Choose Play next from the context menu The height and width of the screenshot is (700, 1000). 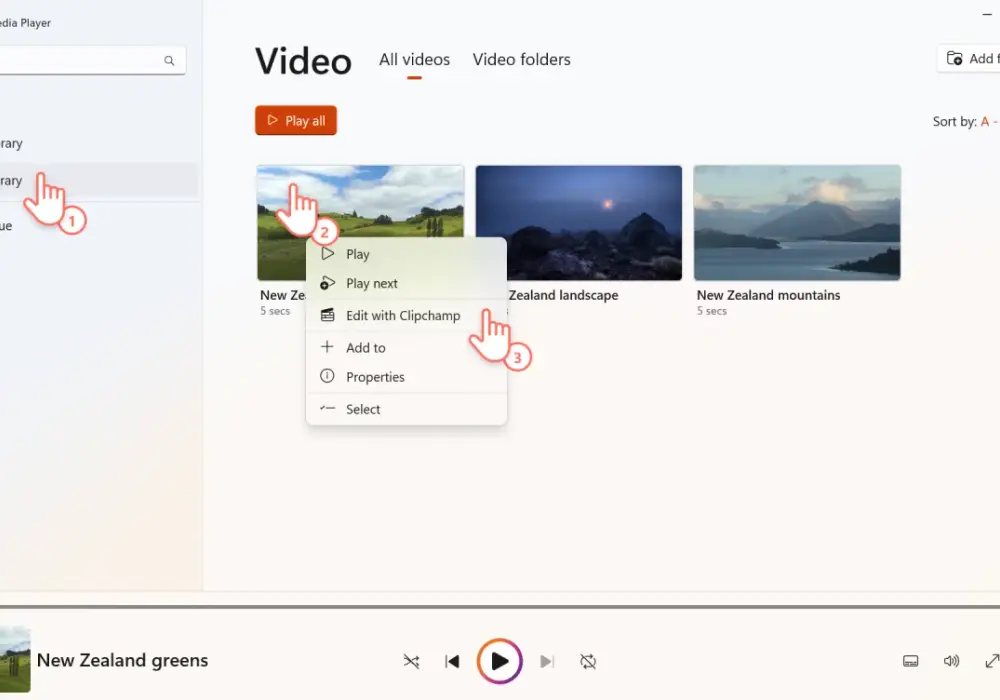[406, 283]
